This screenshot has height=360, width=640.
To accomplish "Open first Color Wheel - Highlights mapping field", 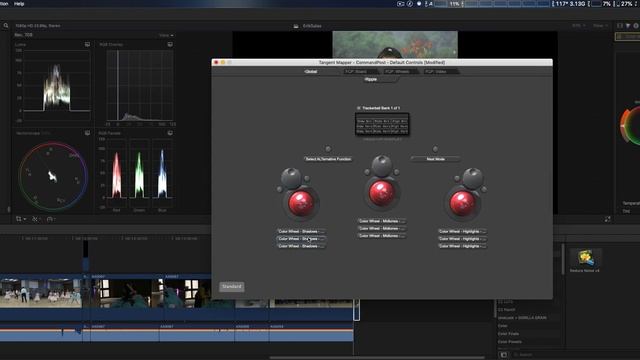I will pyautogui.click(x=462, y=231).
